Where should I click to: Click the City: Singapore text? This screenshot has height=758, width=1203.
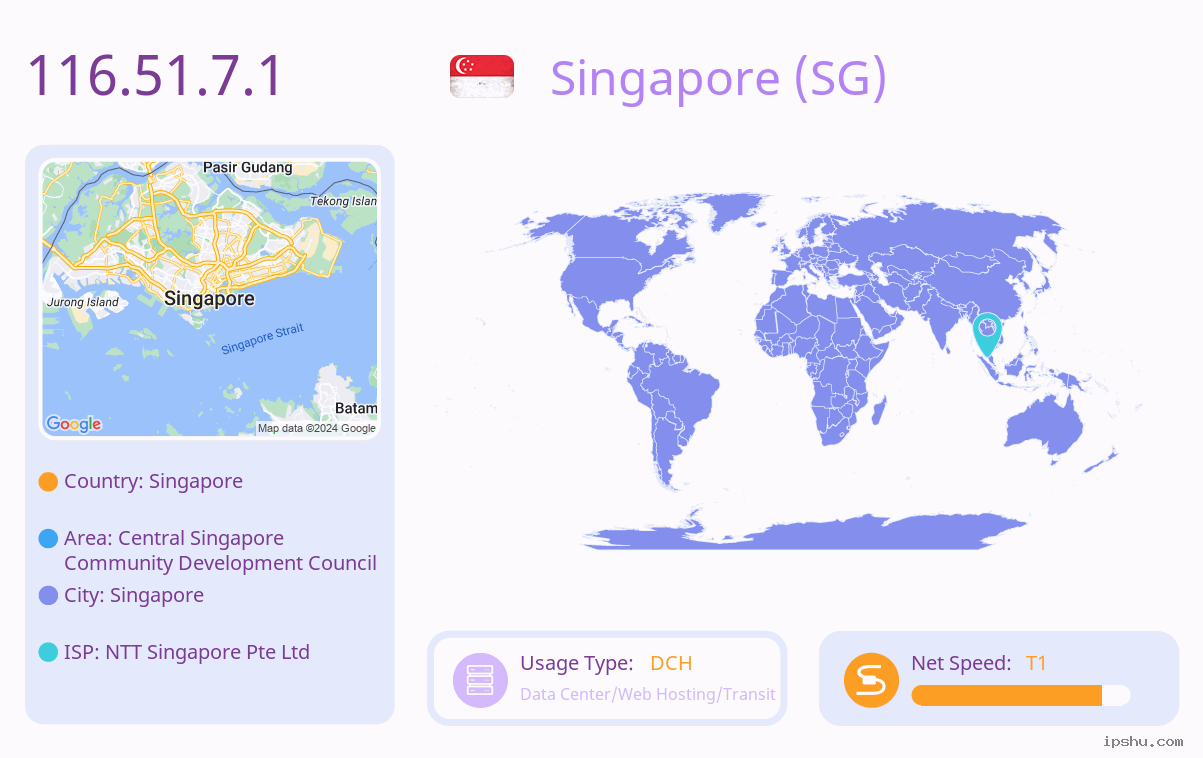point(134,595)
